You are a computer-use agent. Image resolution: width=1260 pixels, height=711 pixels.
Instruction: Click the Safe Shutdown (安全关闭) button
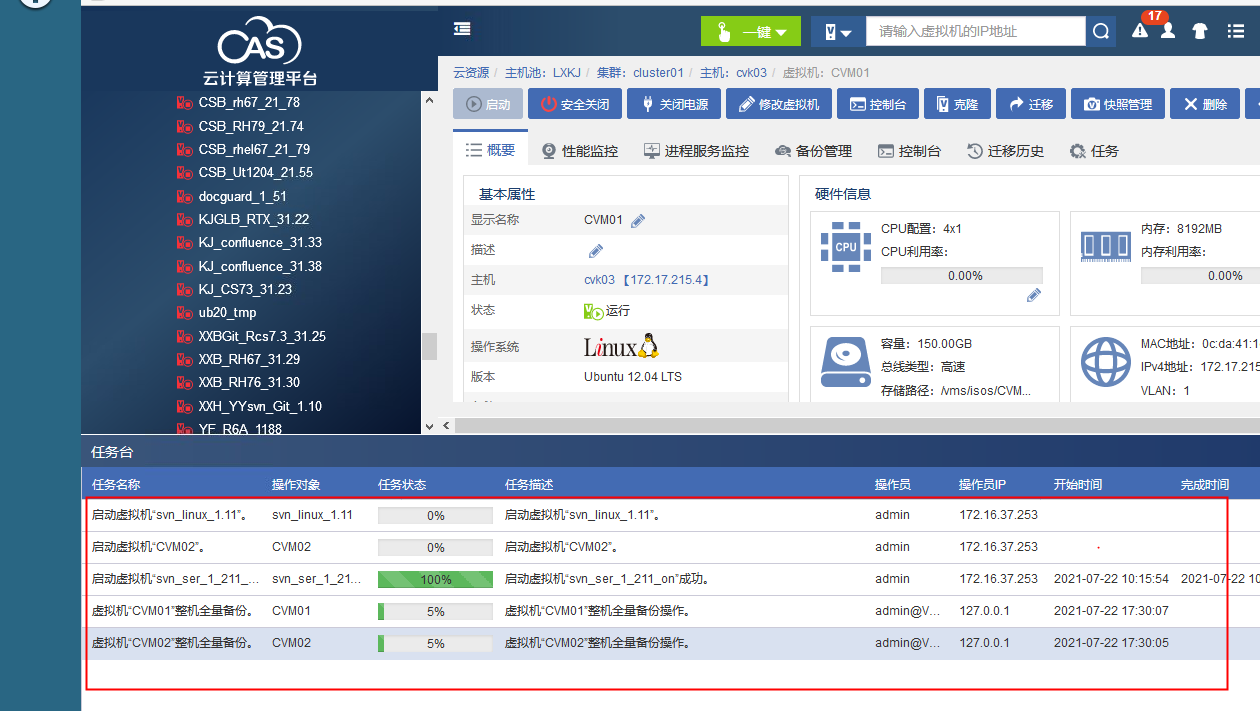pyautogui.click(x=575, y=104)
